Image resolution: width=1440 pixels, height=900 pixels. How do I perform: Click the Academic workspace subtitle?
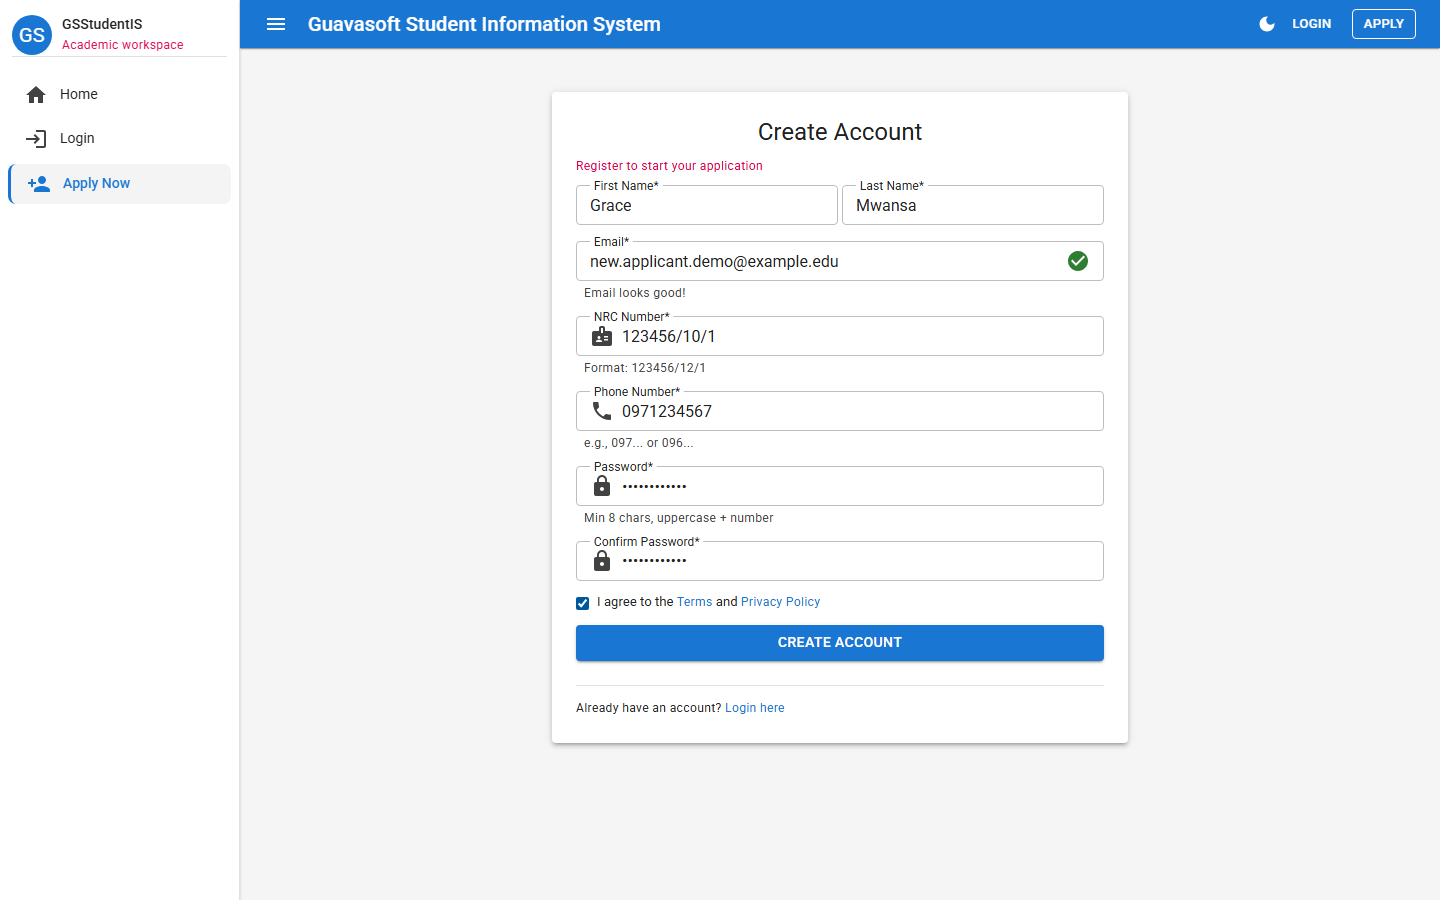123,45
